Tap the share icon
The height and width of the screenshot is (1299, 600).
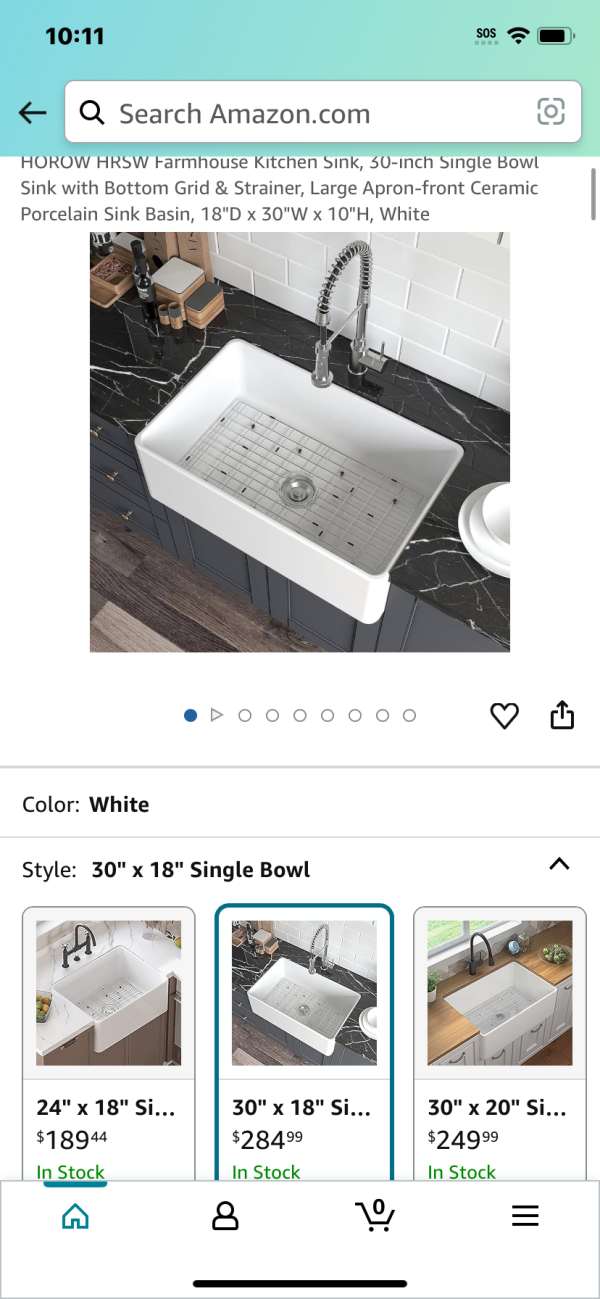click(x=563, y=715)
